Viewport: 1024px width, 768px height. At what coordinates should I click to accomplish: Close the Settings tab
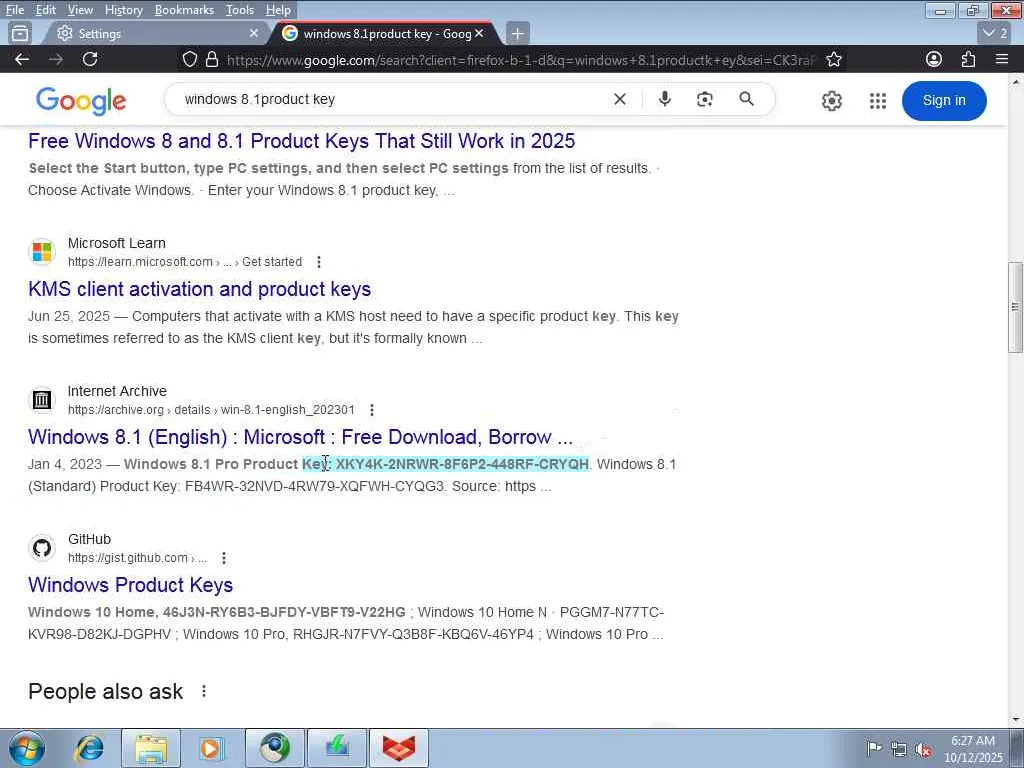point(253,33)
